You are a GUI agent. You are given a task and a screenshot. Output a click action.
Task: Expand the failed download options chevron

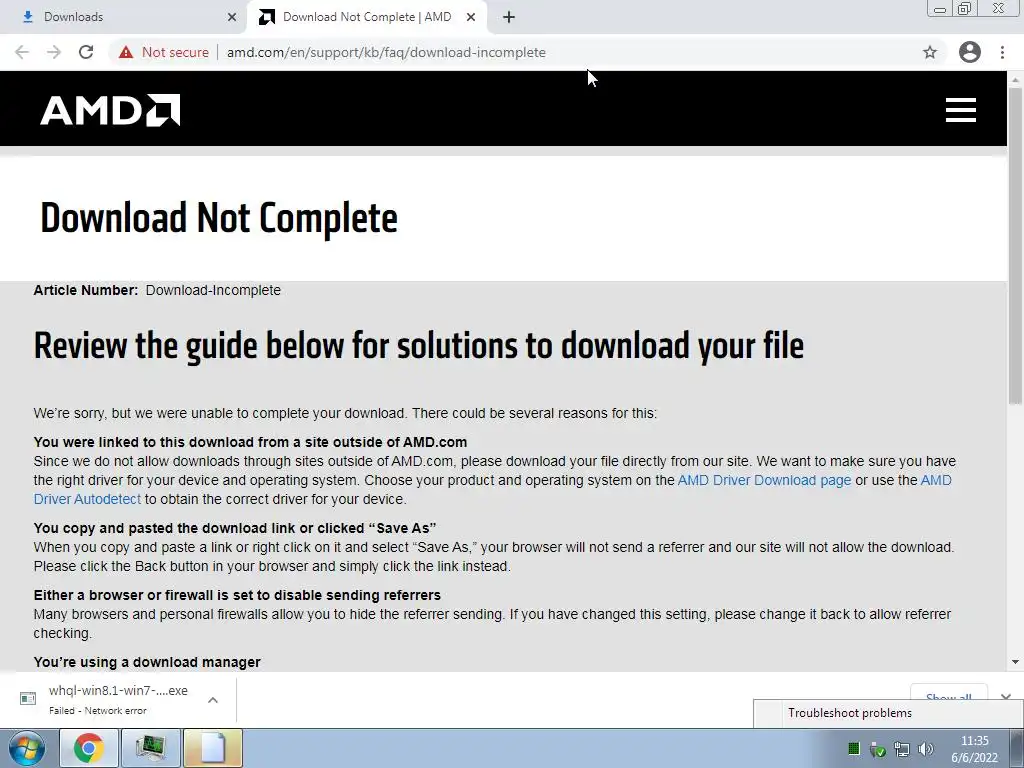click(x=212, y=700)
